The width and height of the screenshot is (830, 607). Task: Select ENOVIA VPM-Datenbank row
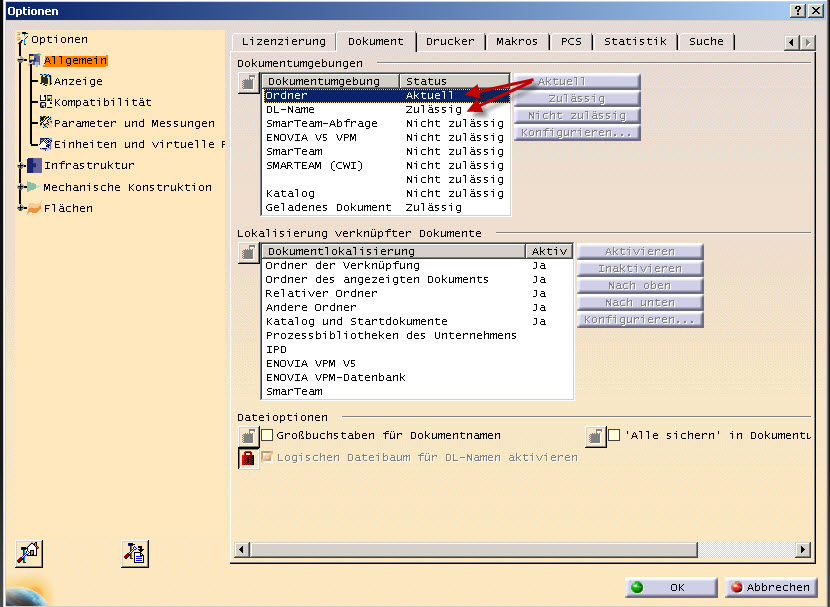coord(418,378)
